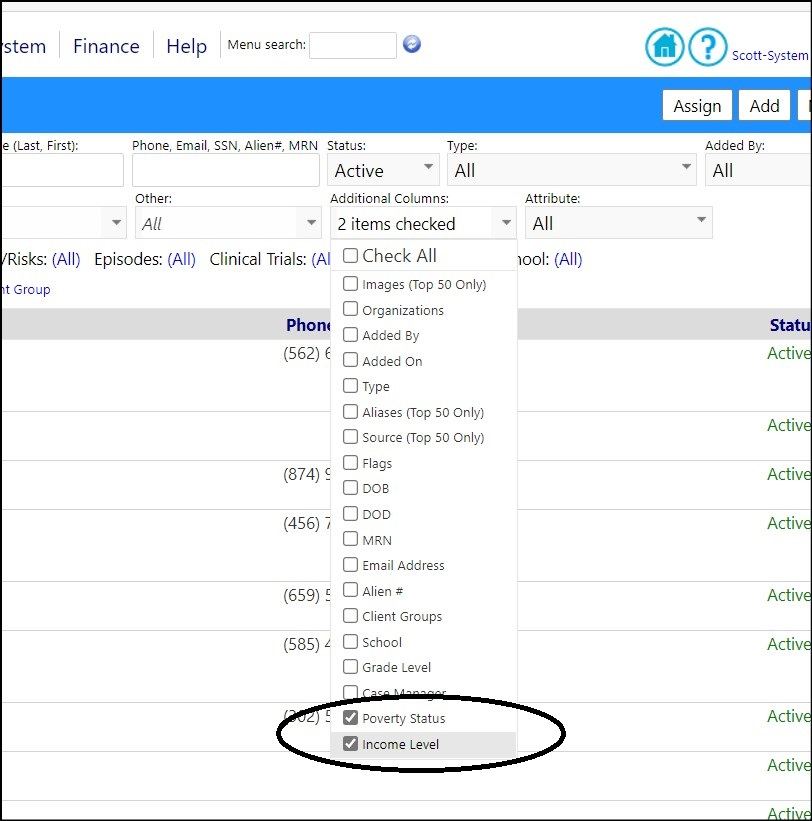Click the phone number starting (874)
The height and width of the screenshot is (821, 812).
click(x=307, y=474)
